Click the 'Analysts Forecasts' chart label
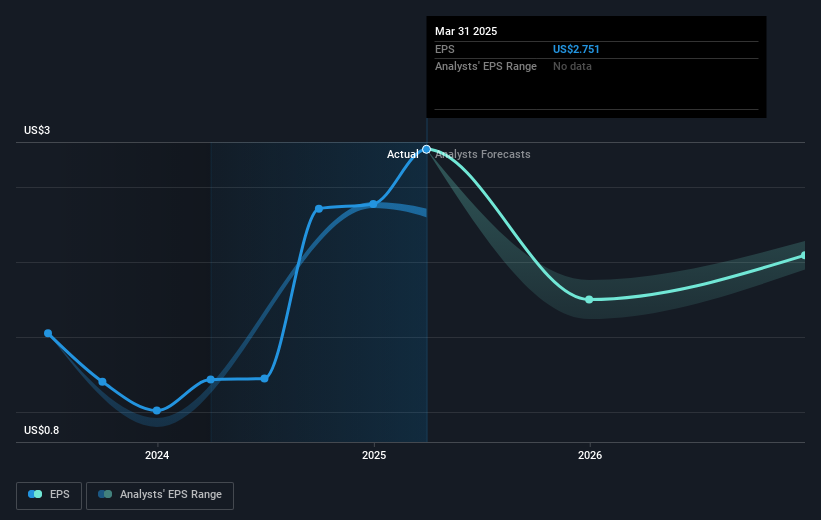Screen dimensions: 821x520 [x=483, y=154]
